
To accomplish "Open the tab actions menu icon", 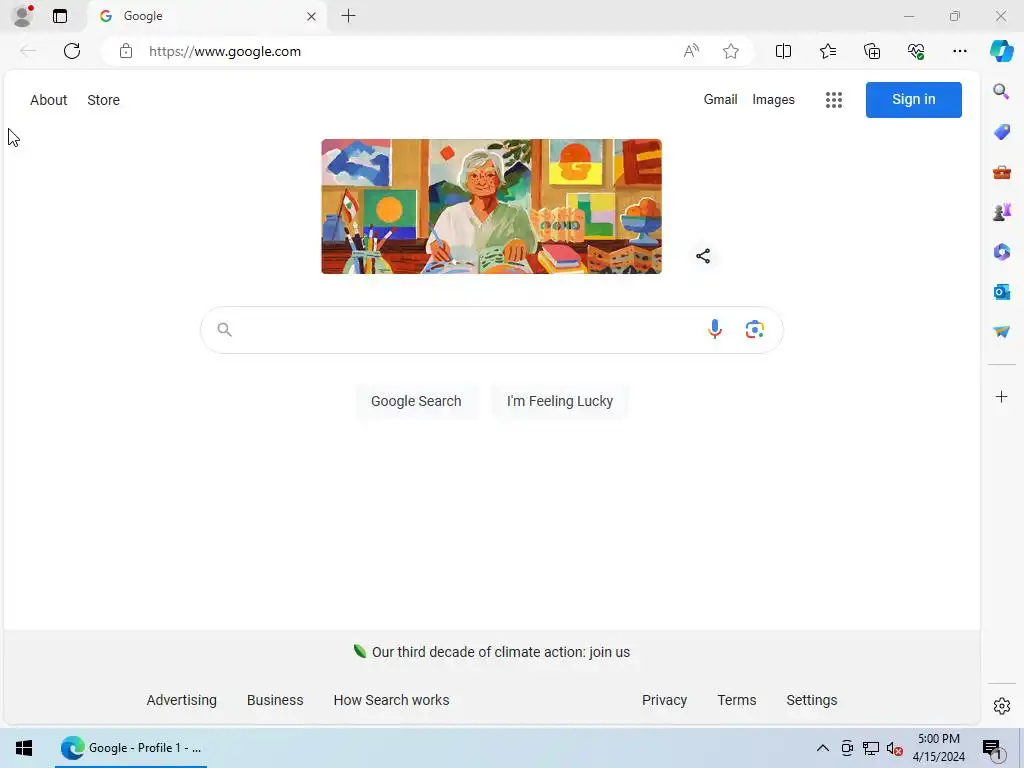I will point(60,16).
